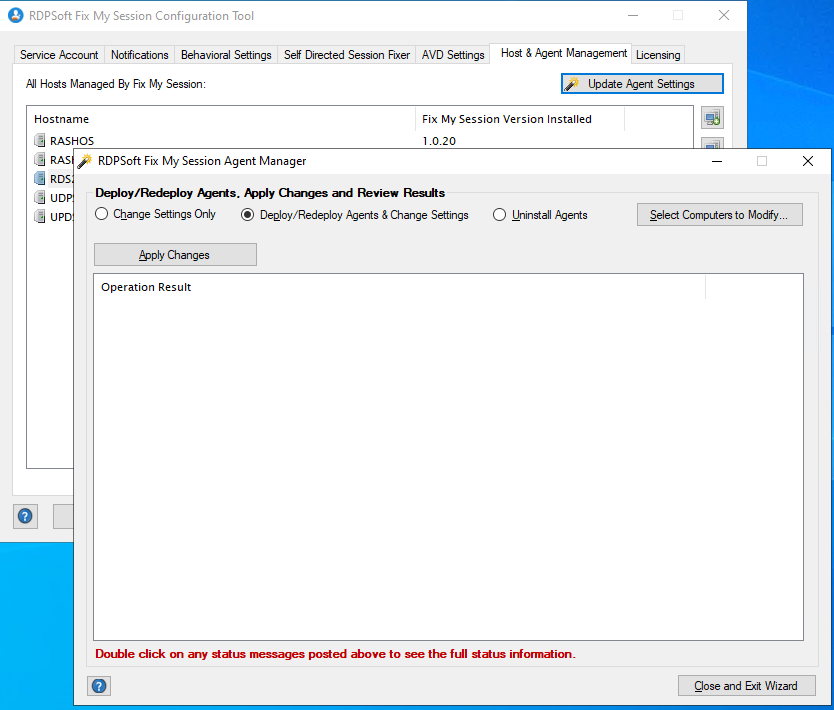
Task: Select the Change Settings Only option
Action: point(102,214)
